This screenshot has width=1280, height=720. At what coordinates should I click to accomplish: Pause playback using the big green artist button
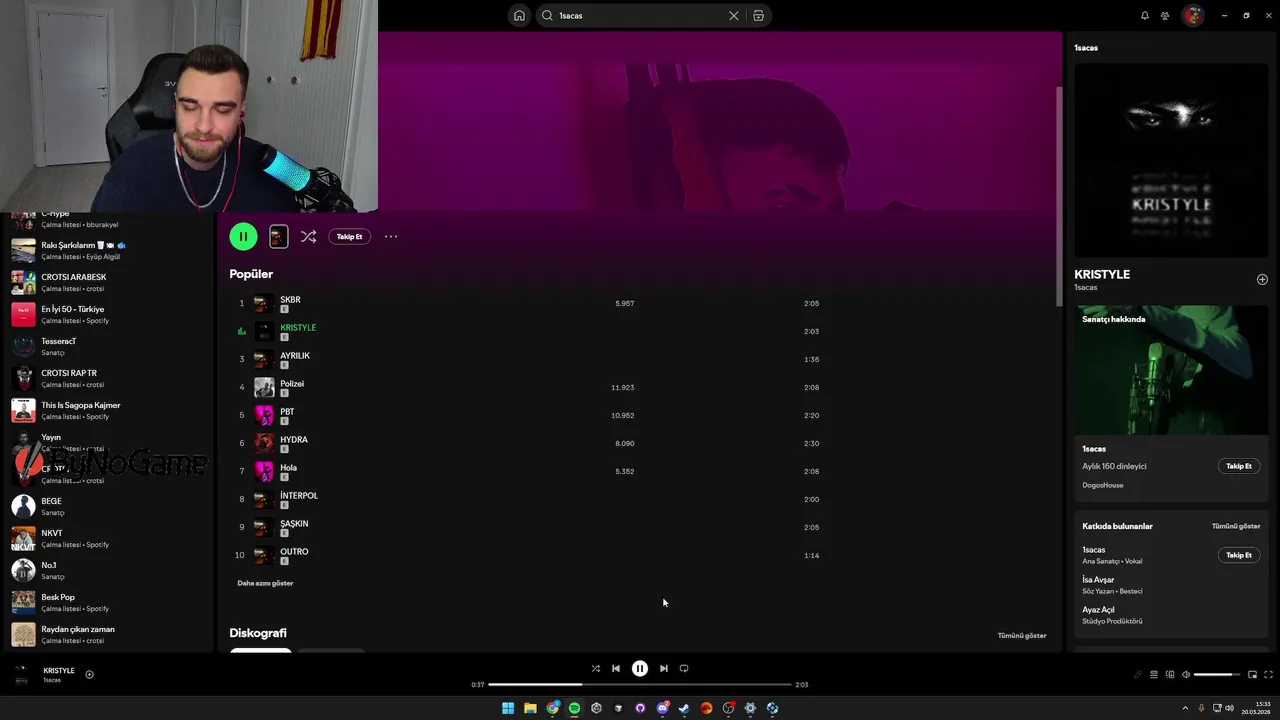click(x=243, y=236)
